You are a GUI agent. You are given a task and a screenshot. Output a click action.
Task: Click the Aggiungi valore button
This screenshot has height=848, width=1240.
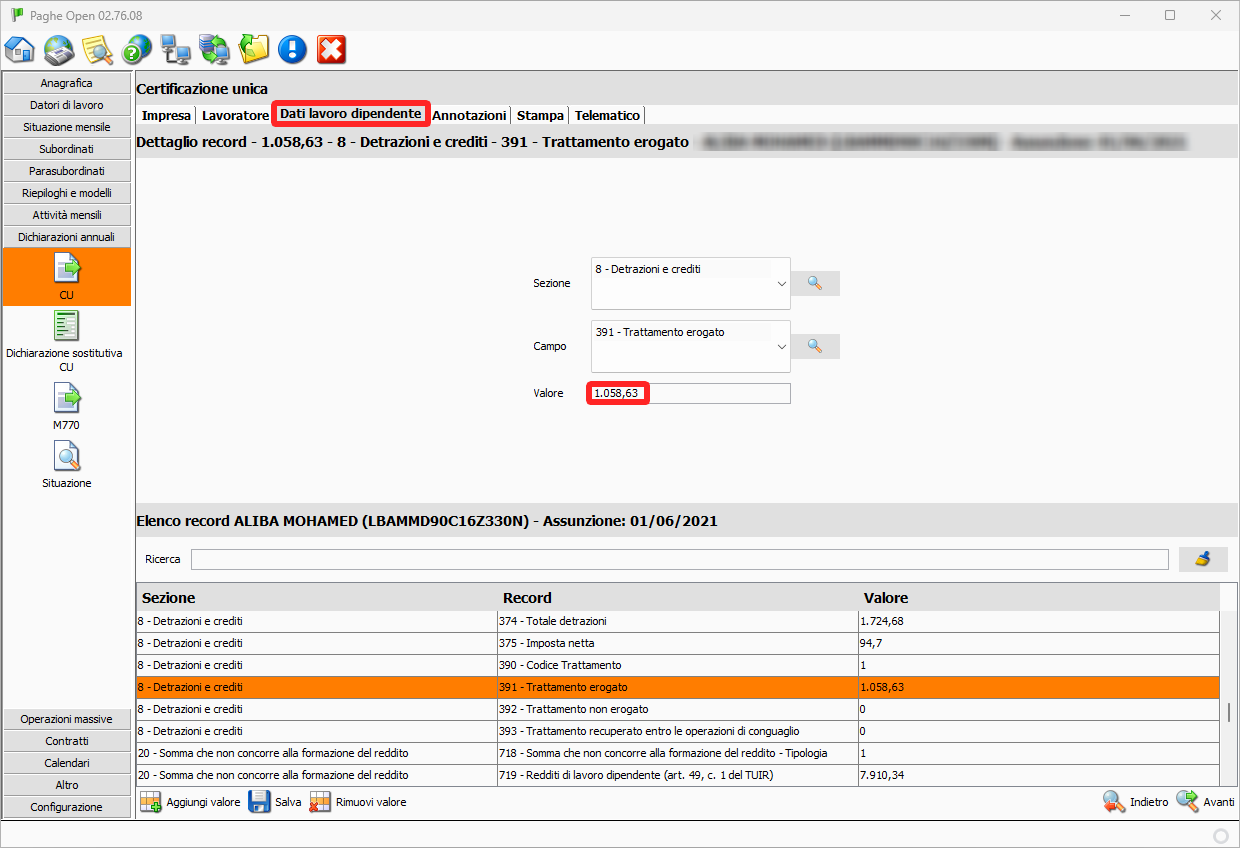[x=190, y=802]
